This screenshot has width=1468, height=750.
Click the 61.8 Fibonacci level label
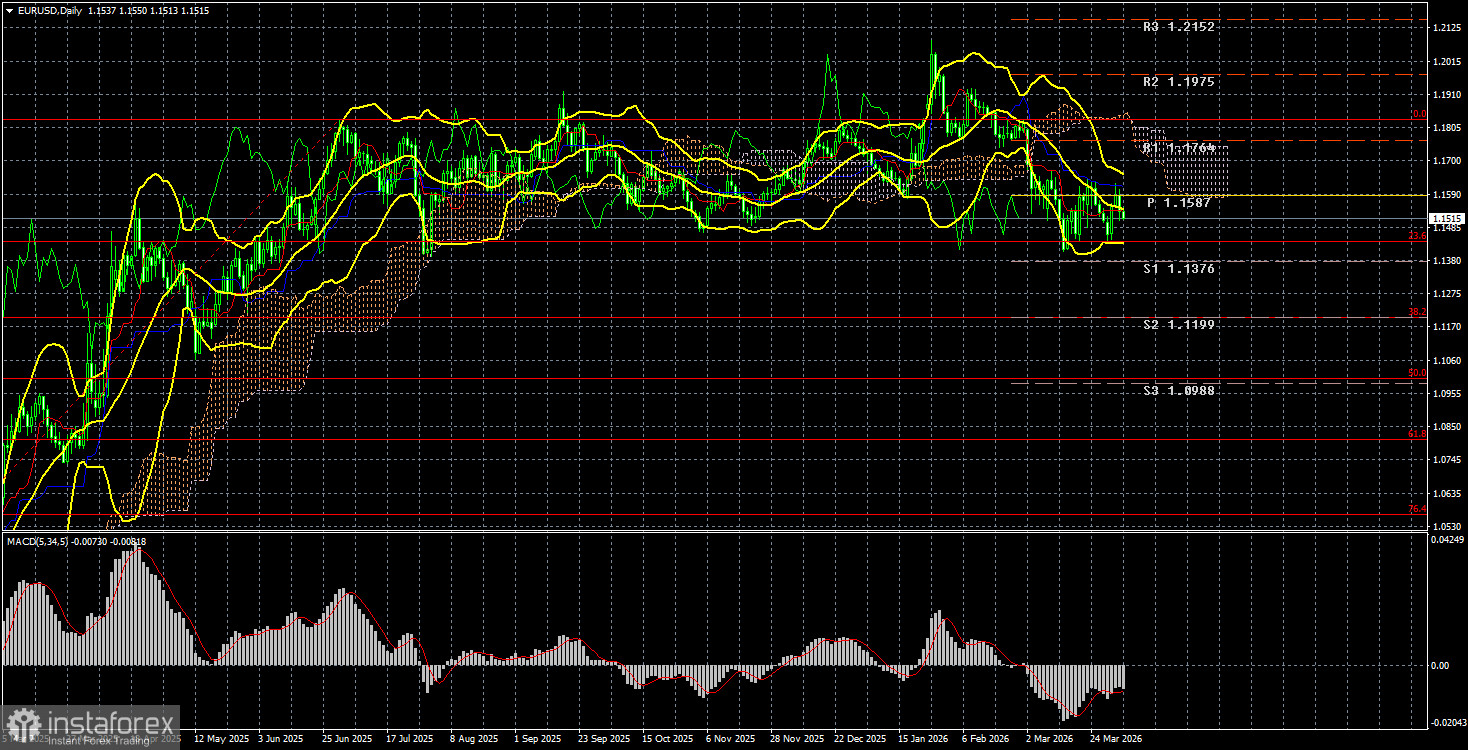point(1417,434)
